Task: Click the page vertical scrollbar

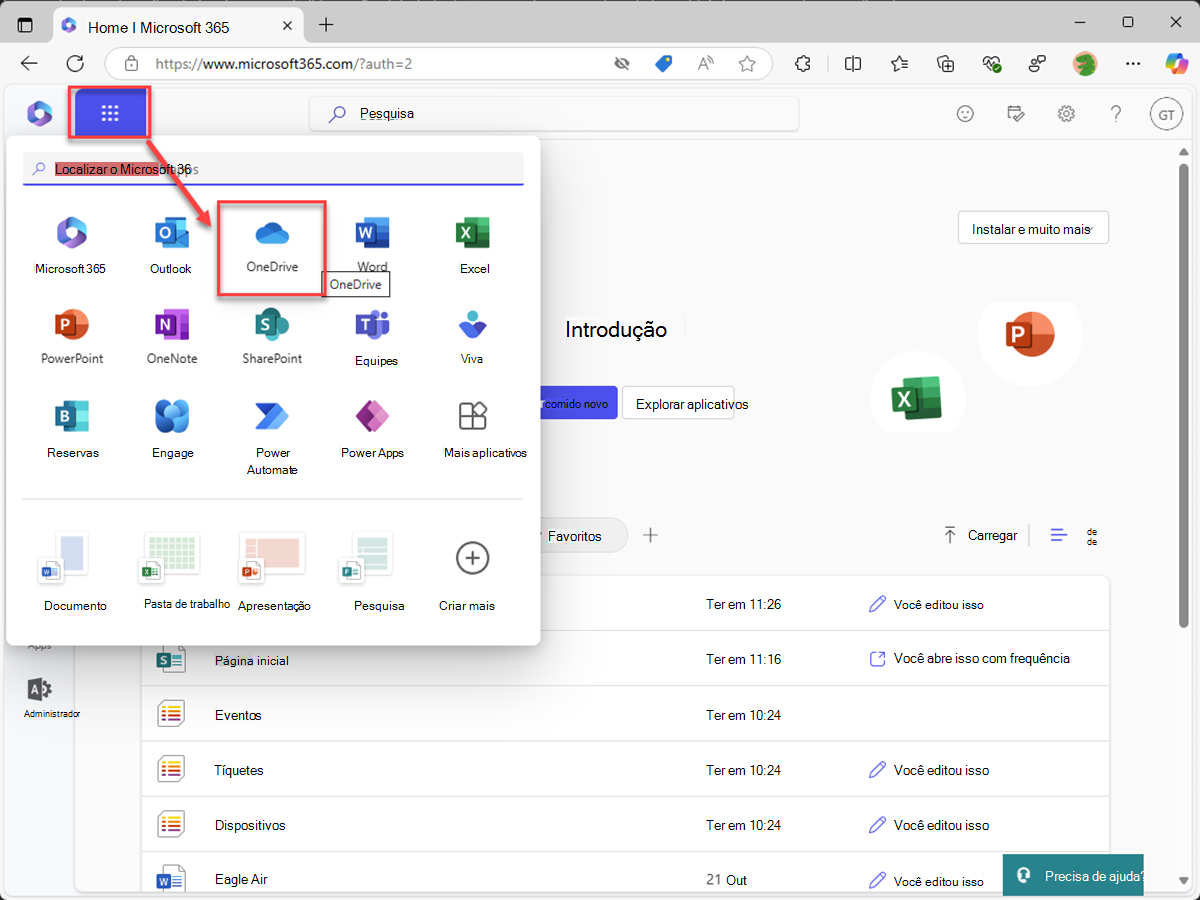Action: click(1184, 395)
